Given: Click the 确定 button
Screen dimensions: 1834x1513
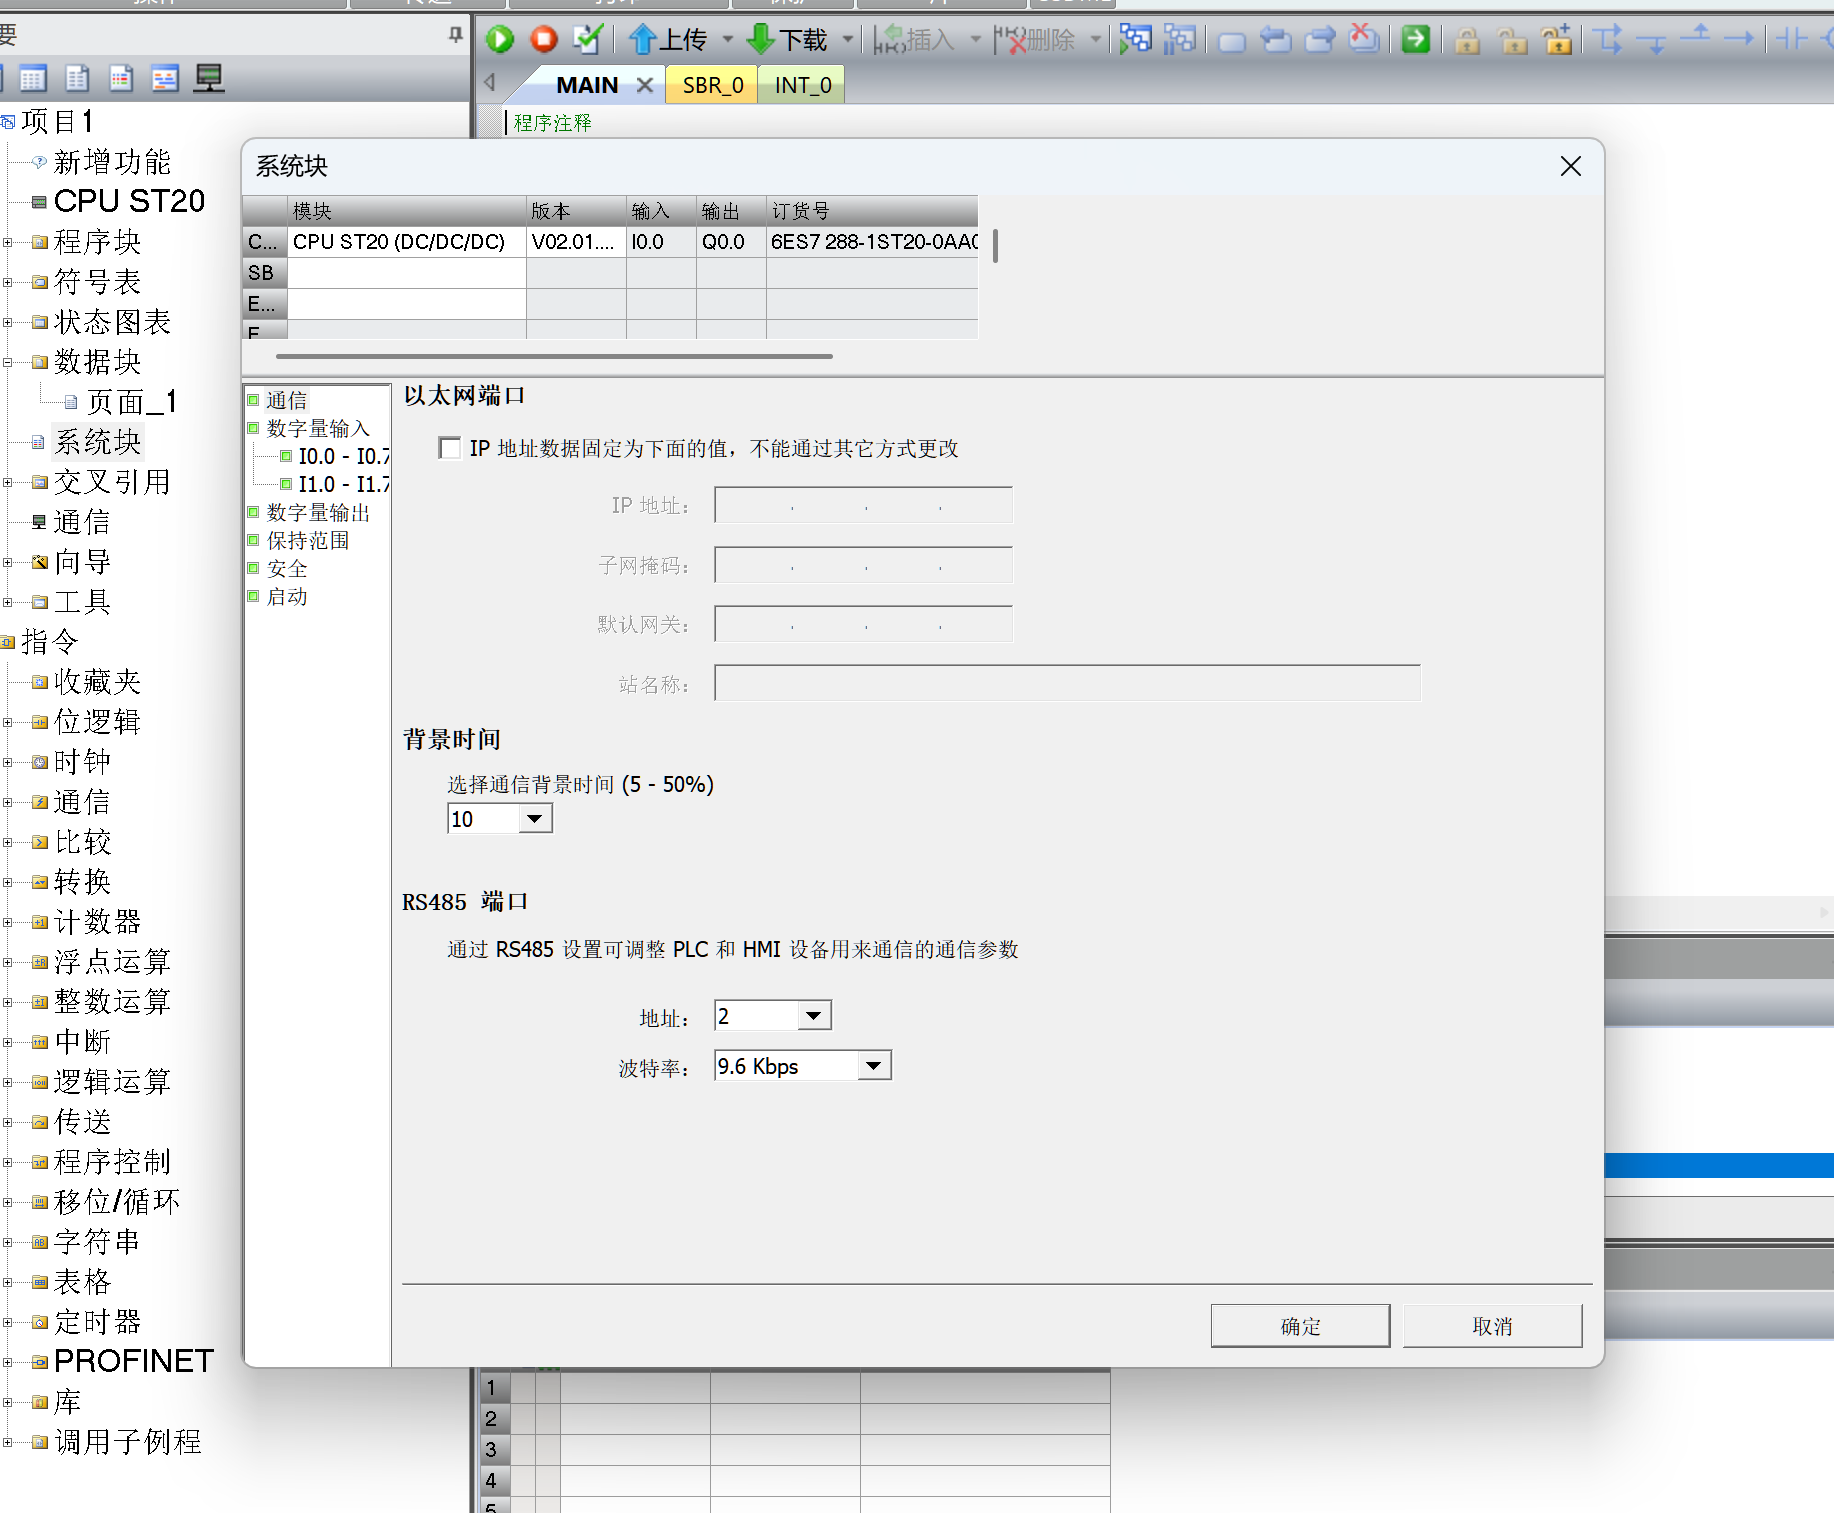Looking at the screenshot, I should 1300,1326.
